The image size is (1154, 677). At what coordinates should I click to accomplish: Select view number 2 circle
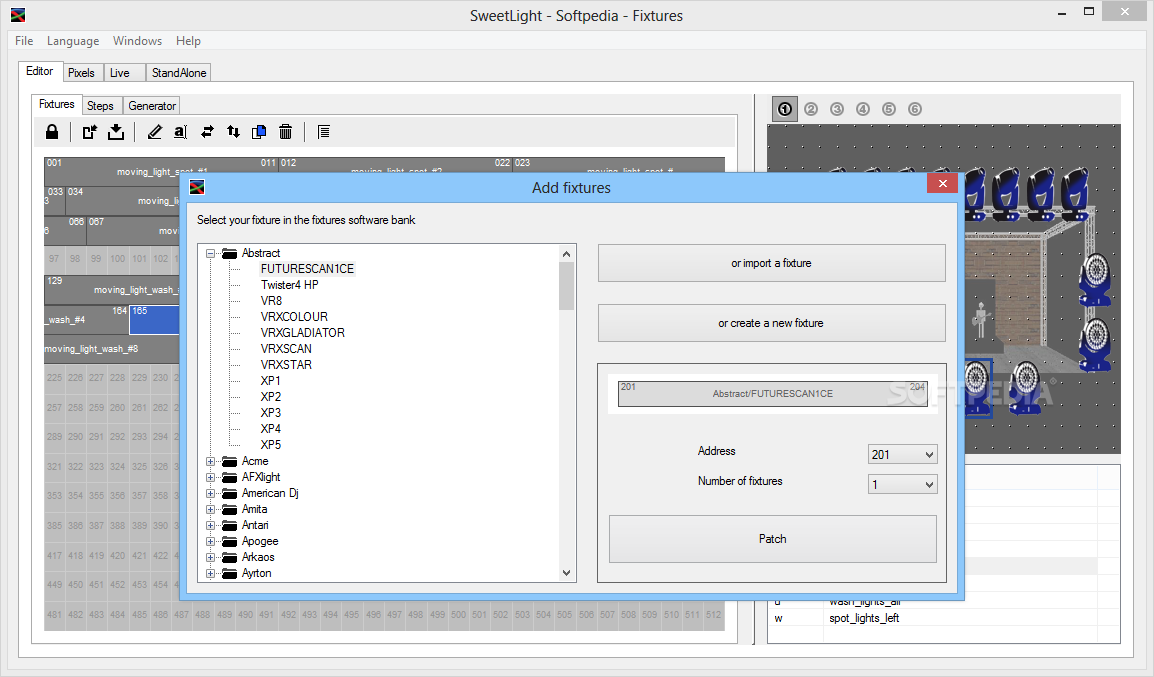pos(811,109)
